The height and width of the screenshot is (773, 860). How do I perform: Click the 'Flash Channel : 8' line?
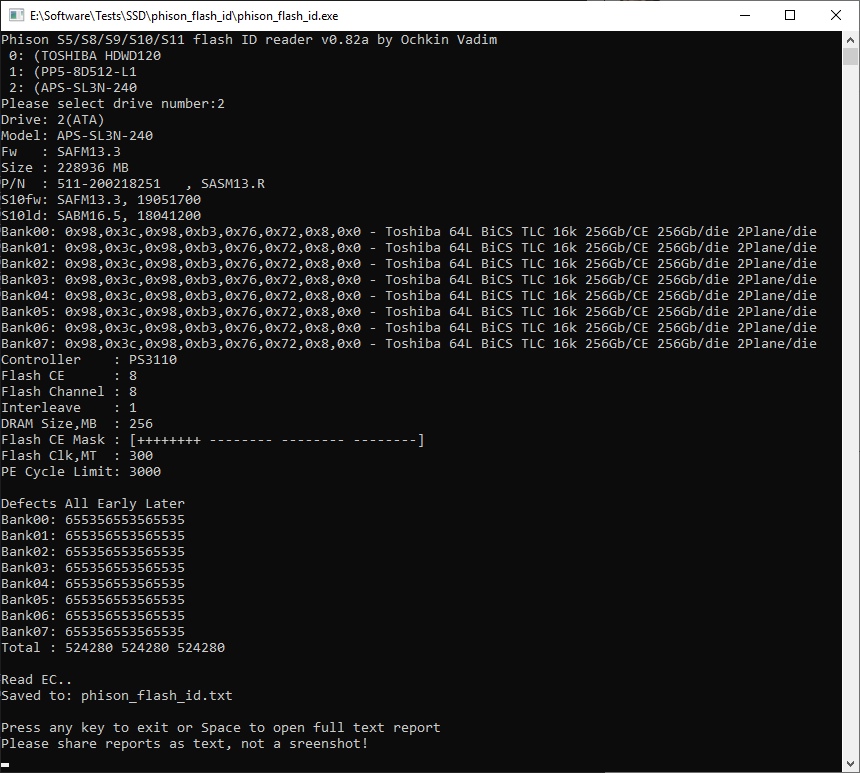[x=69, y=392]
